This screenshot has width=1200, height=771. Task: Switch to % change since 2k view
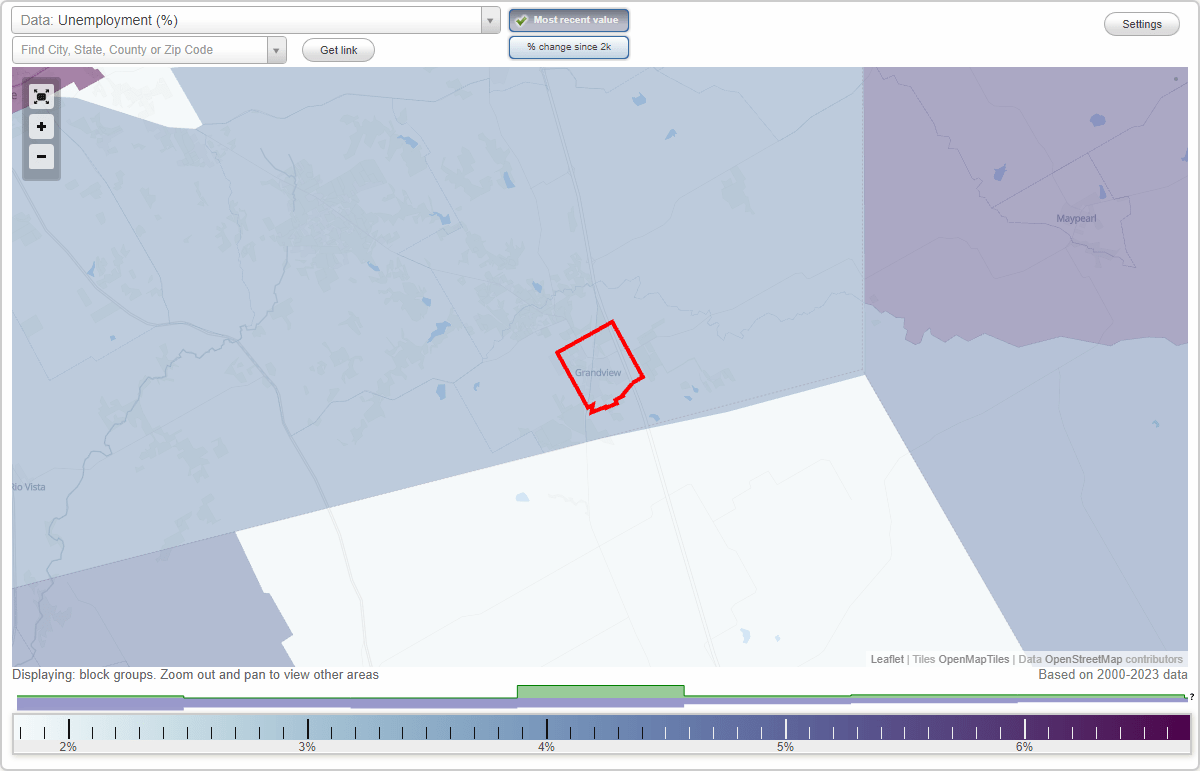pos(568,46)
